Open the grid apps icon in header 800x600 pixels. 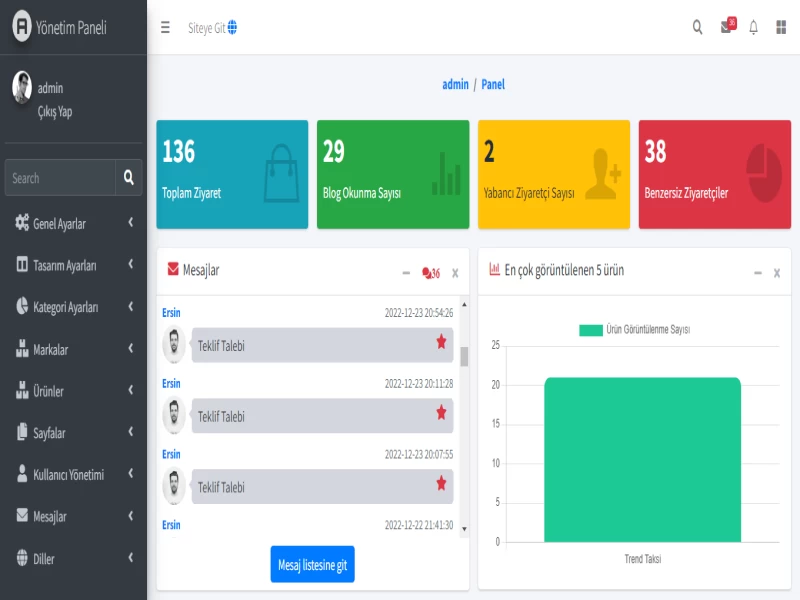[x=781, y=28]
